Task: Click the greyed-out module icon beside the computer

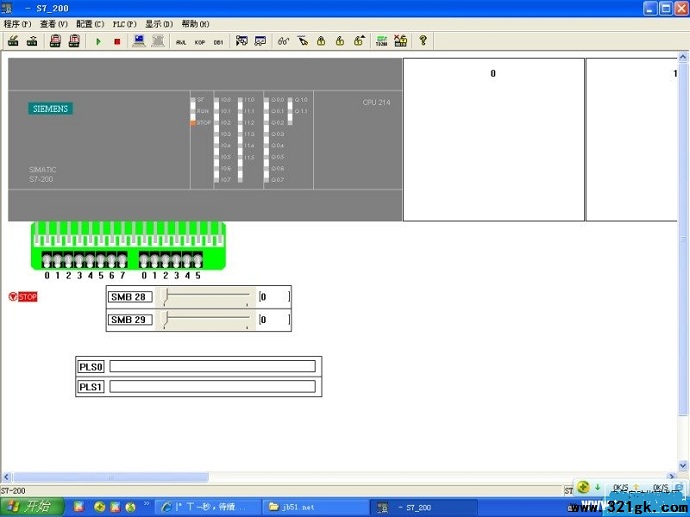Action: pos(158,41)
